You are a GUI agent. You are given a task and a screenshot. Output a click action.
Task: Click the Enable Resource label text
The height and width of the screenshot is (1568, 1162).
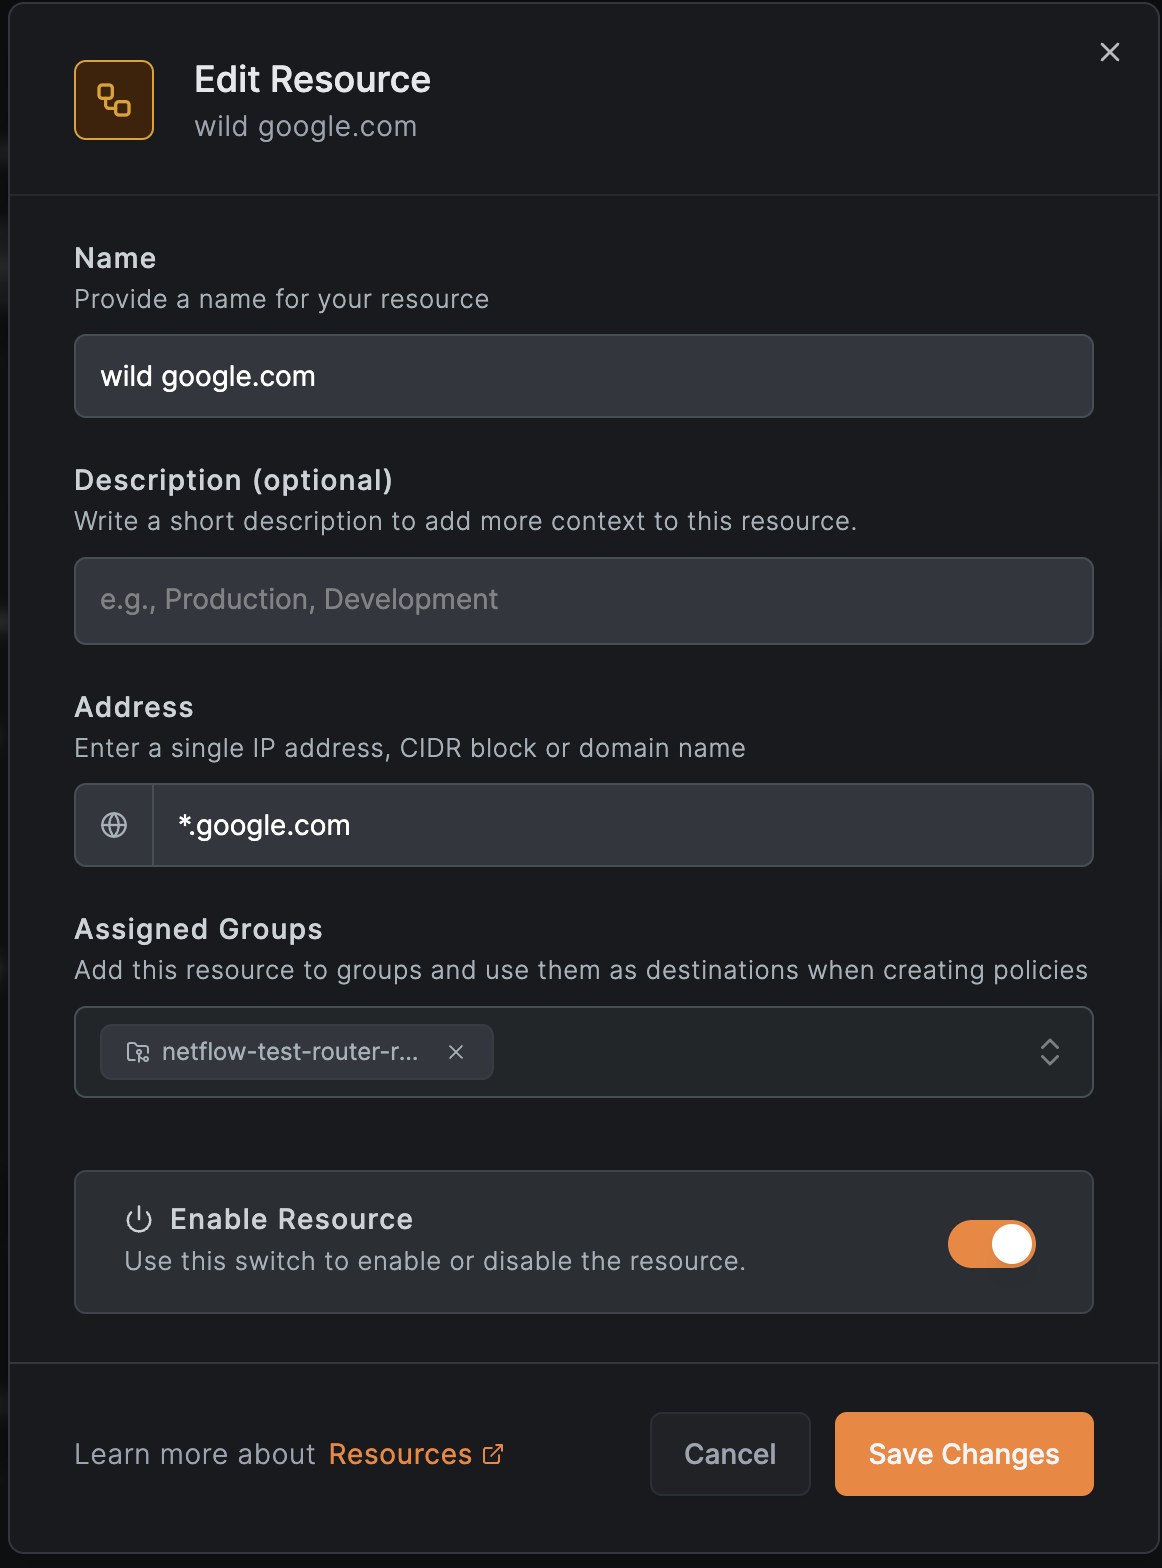tap(291, 1219)
